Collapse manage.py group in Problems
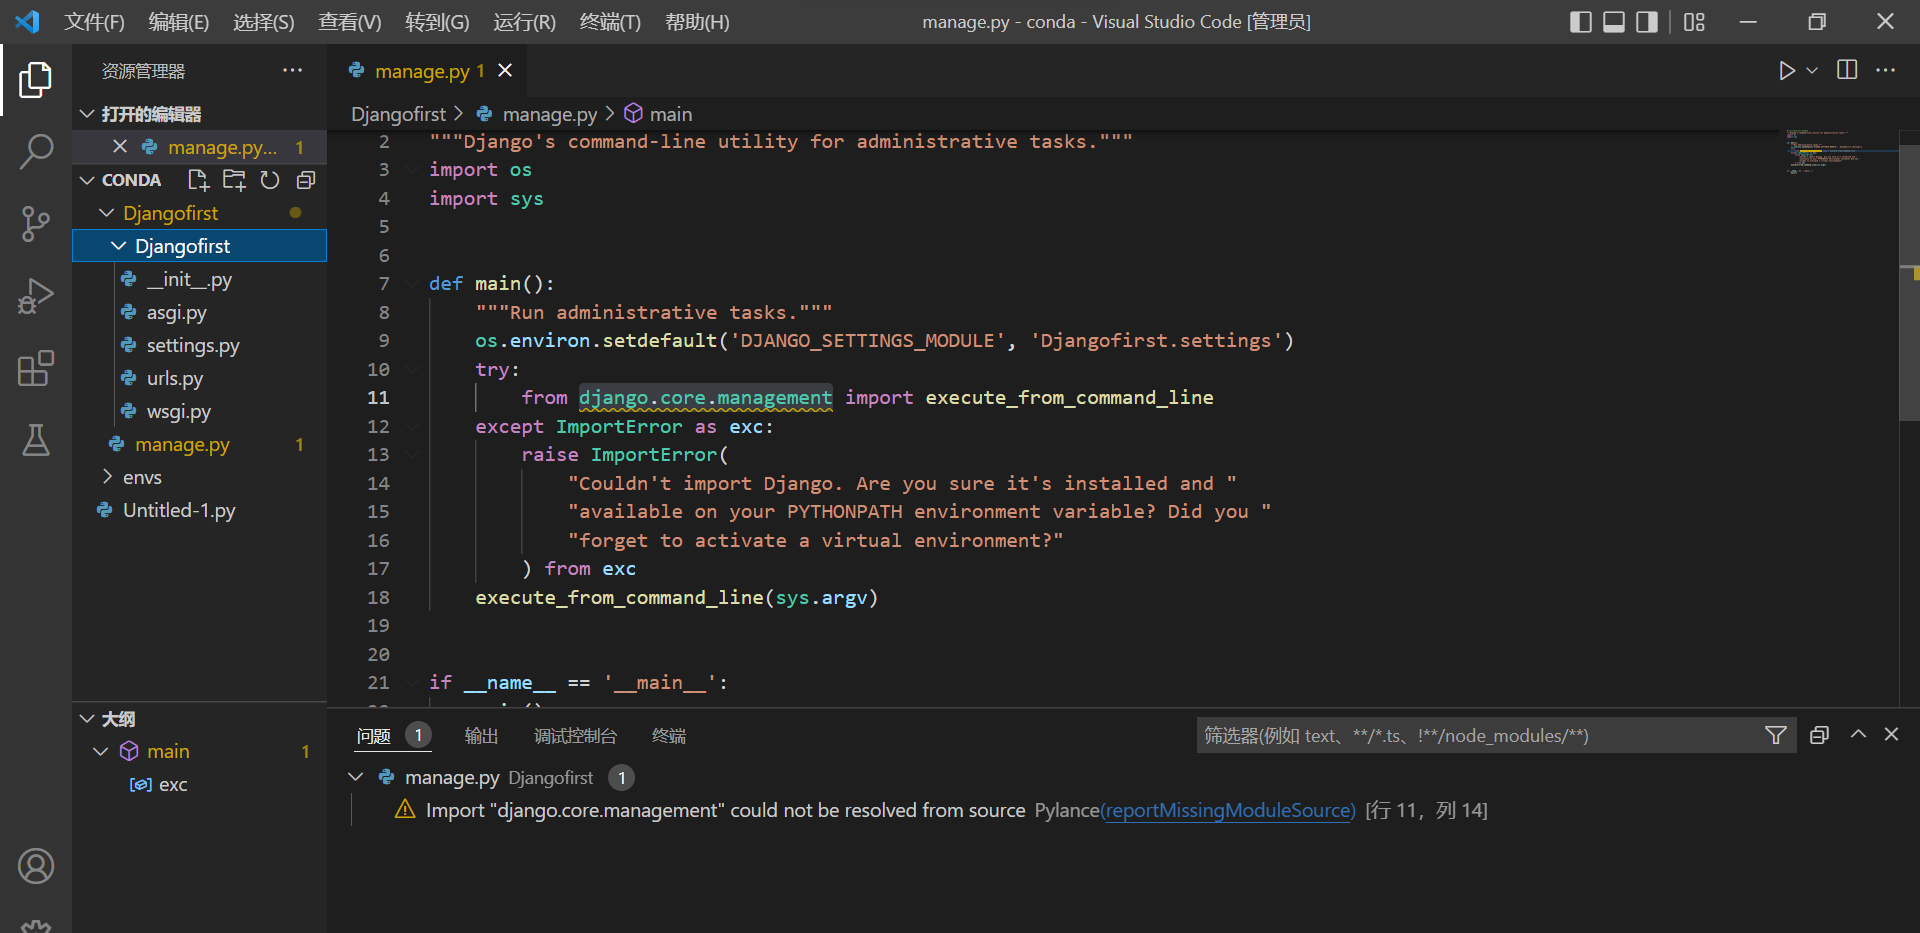Image resolution: width=1920 pixels, height=933 pixels. (356, 777)
